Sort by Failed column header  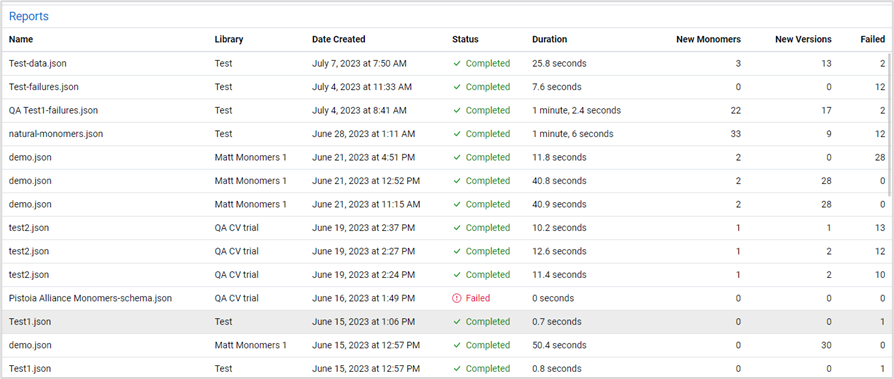tap(873, 39)
